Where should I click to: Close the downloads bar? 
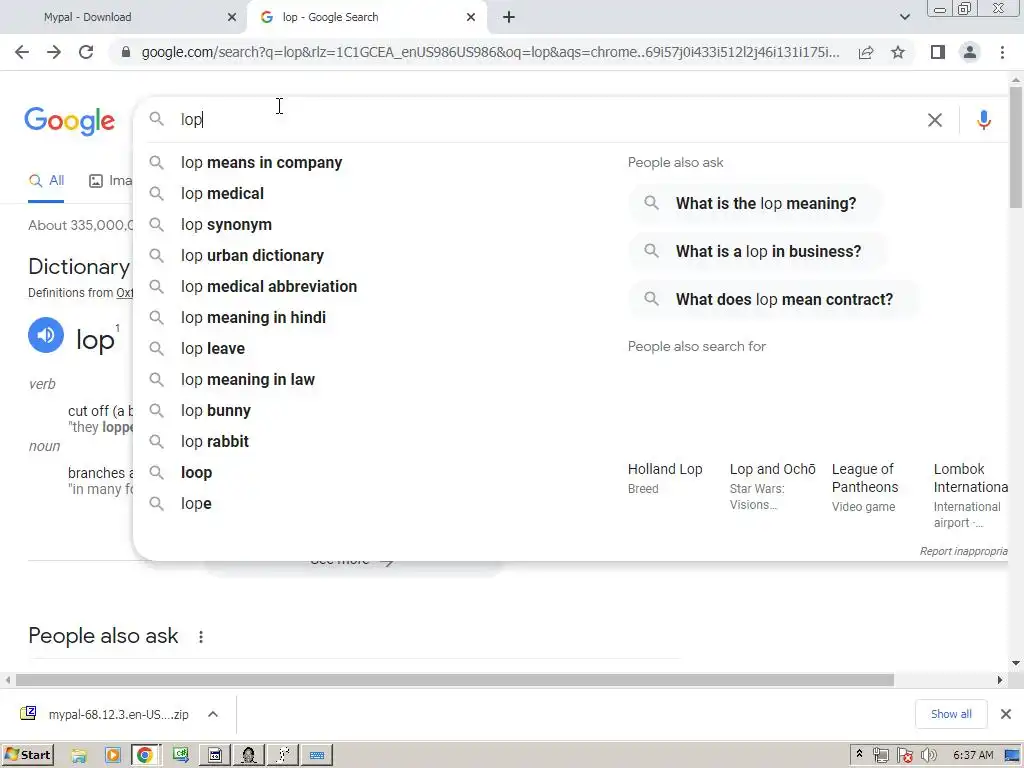tap(1006, 714)
